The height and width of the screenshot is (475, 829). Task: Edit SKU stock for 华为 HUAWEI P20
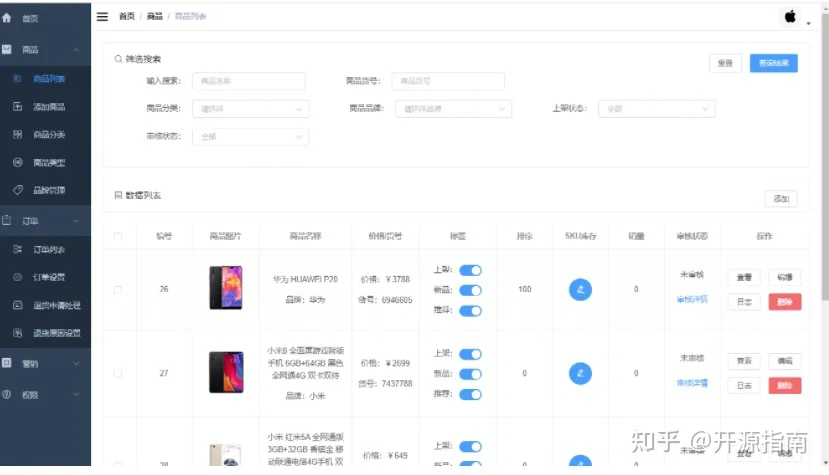pos(580,289)
